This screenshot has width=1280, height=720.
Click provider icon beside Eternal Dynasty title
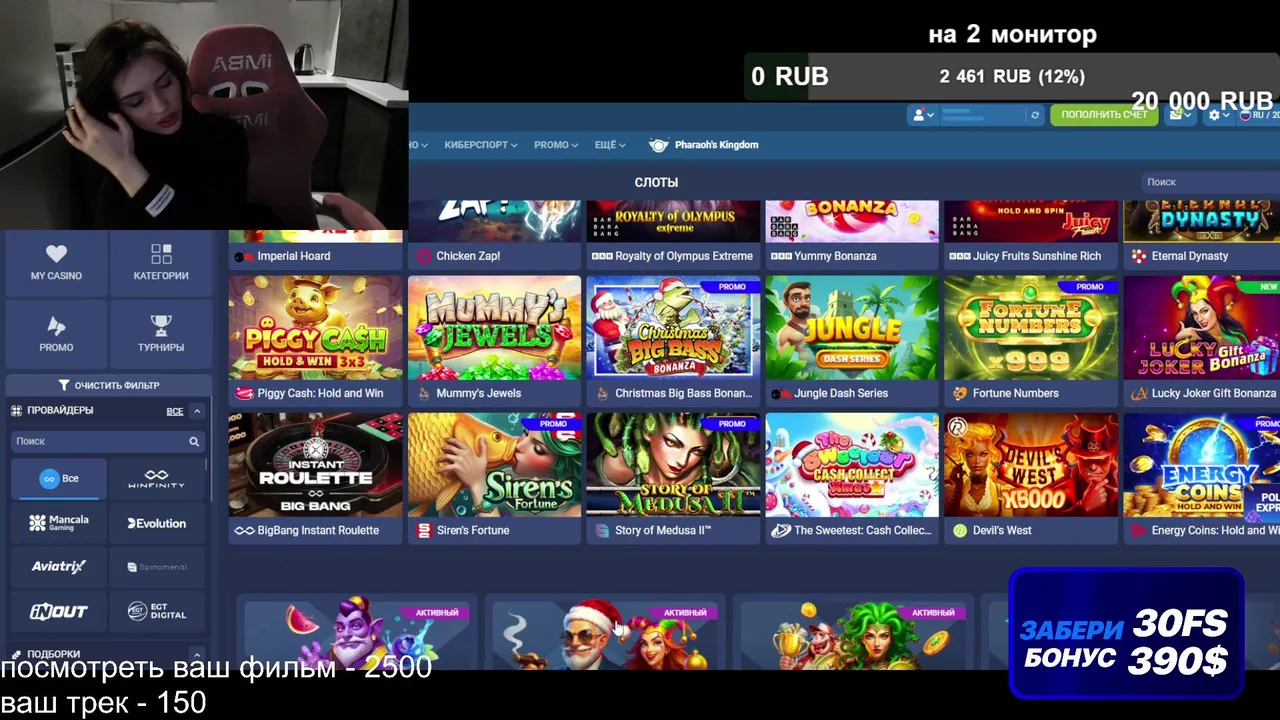point(1139,256)
